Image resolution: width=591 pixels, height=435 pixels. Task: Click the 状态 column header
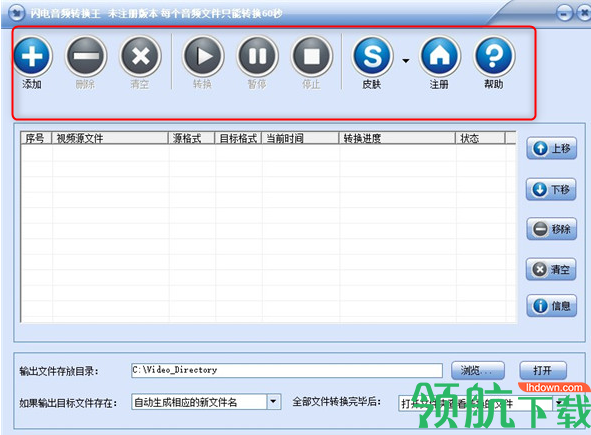click(x=481, y=138)
